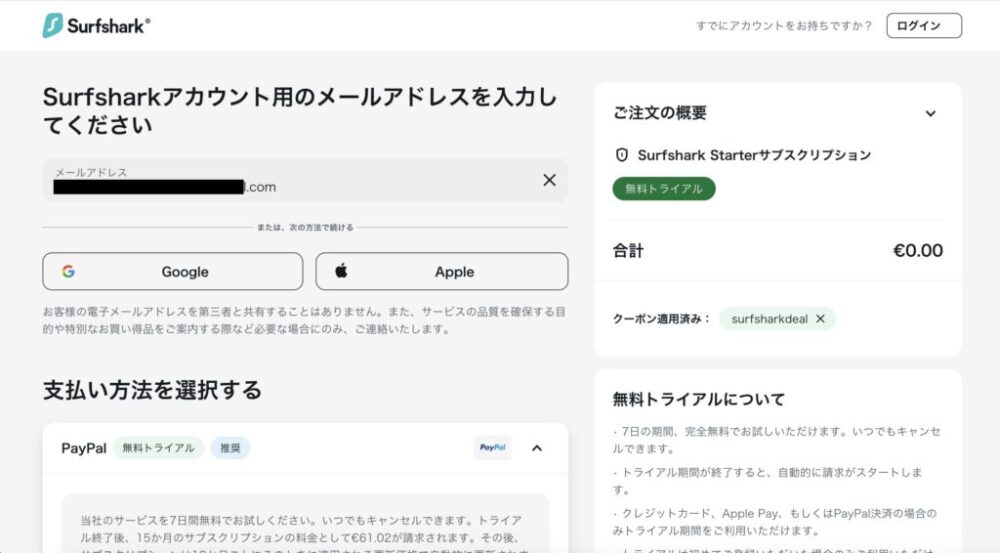Click the 無料トライアルについて heading
1000x553 pixels.
698,399
